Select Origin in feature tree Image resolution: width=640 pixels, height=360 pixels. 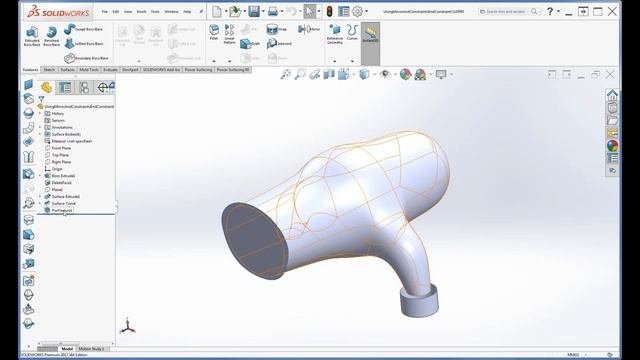point(53,169)
